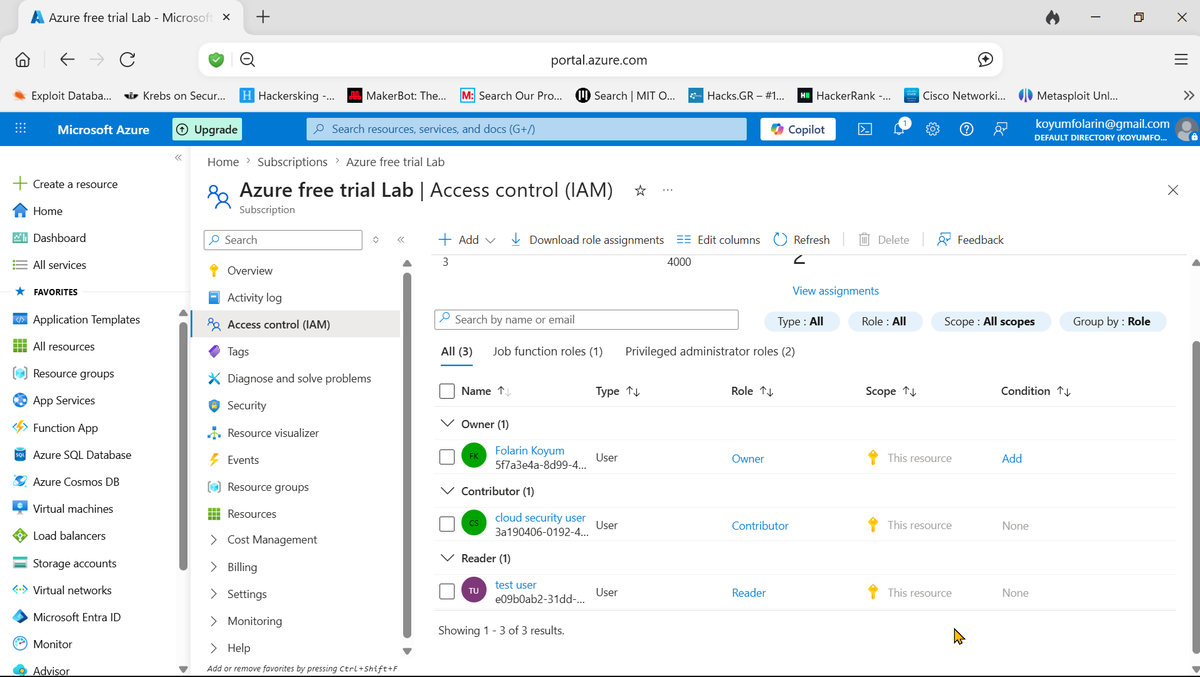Open the HackerRank bookmark
The height and width of the screenshot is (677, 1200).
pos(845,96)
